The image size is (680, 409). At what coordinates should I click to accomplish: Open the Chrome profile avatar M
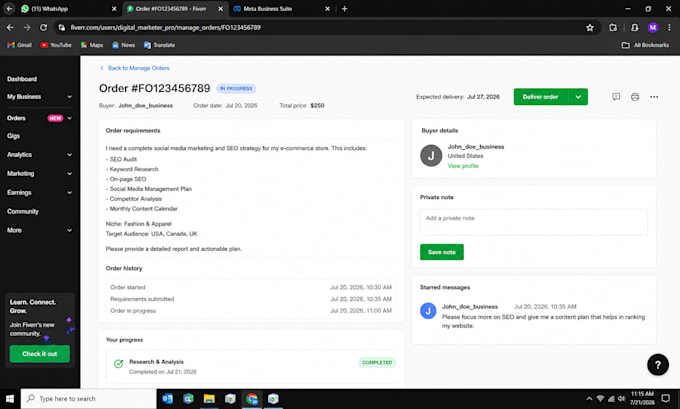(x=653, y=27)
